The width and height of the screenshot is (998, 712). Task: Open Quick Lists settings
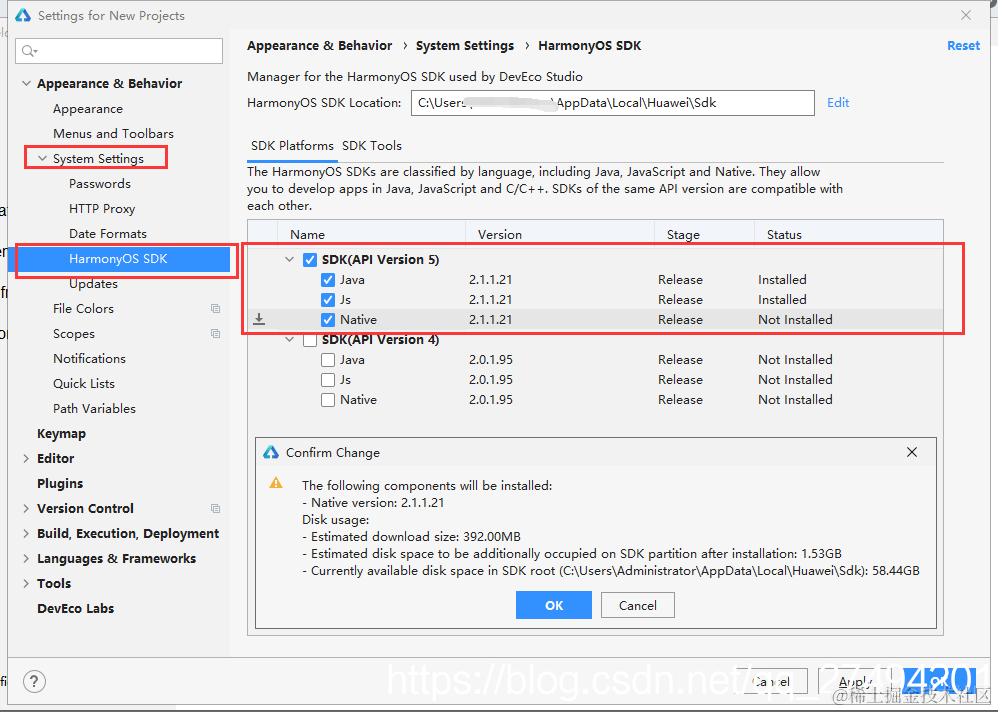point(84,384)
